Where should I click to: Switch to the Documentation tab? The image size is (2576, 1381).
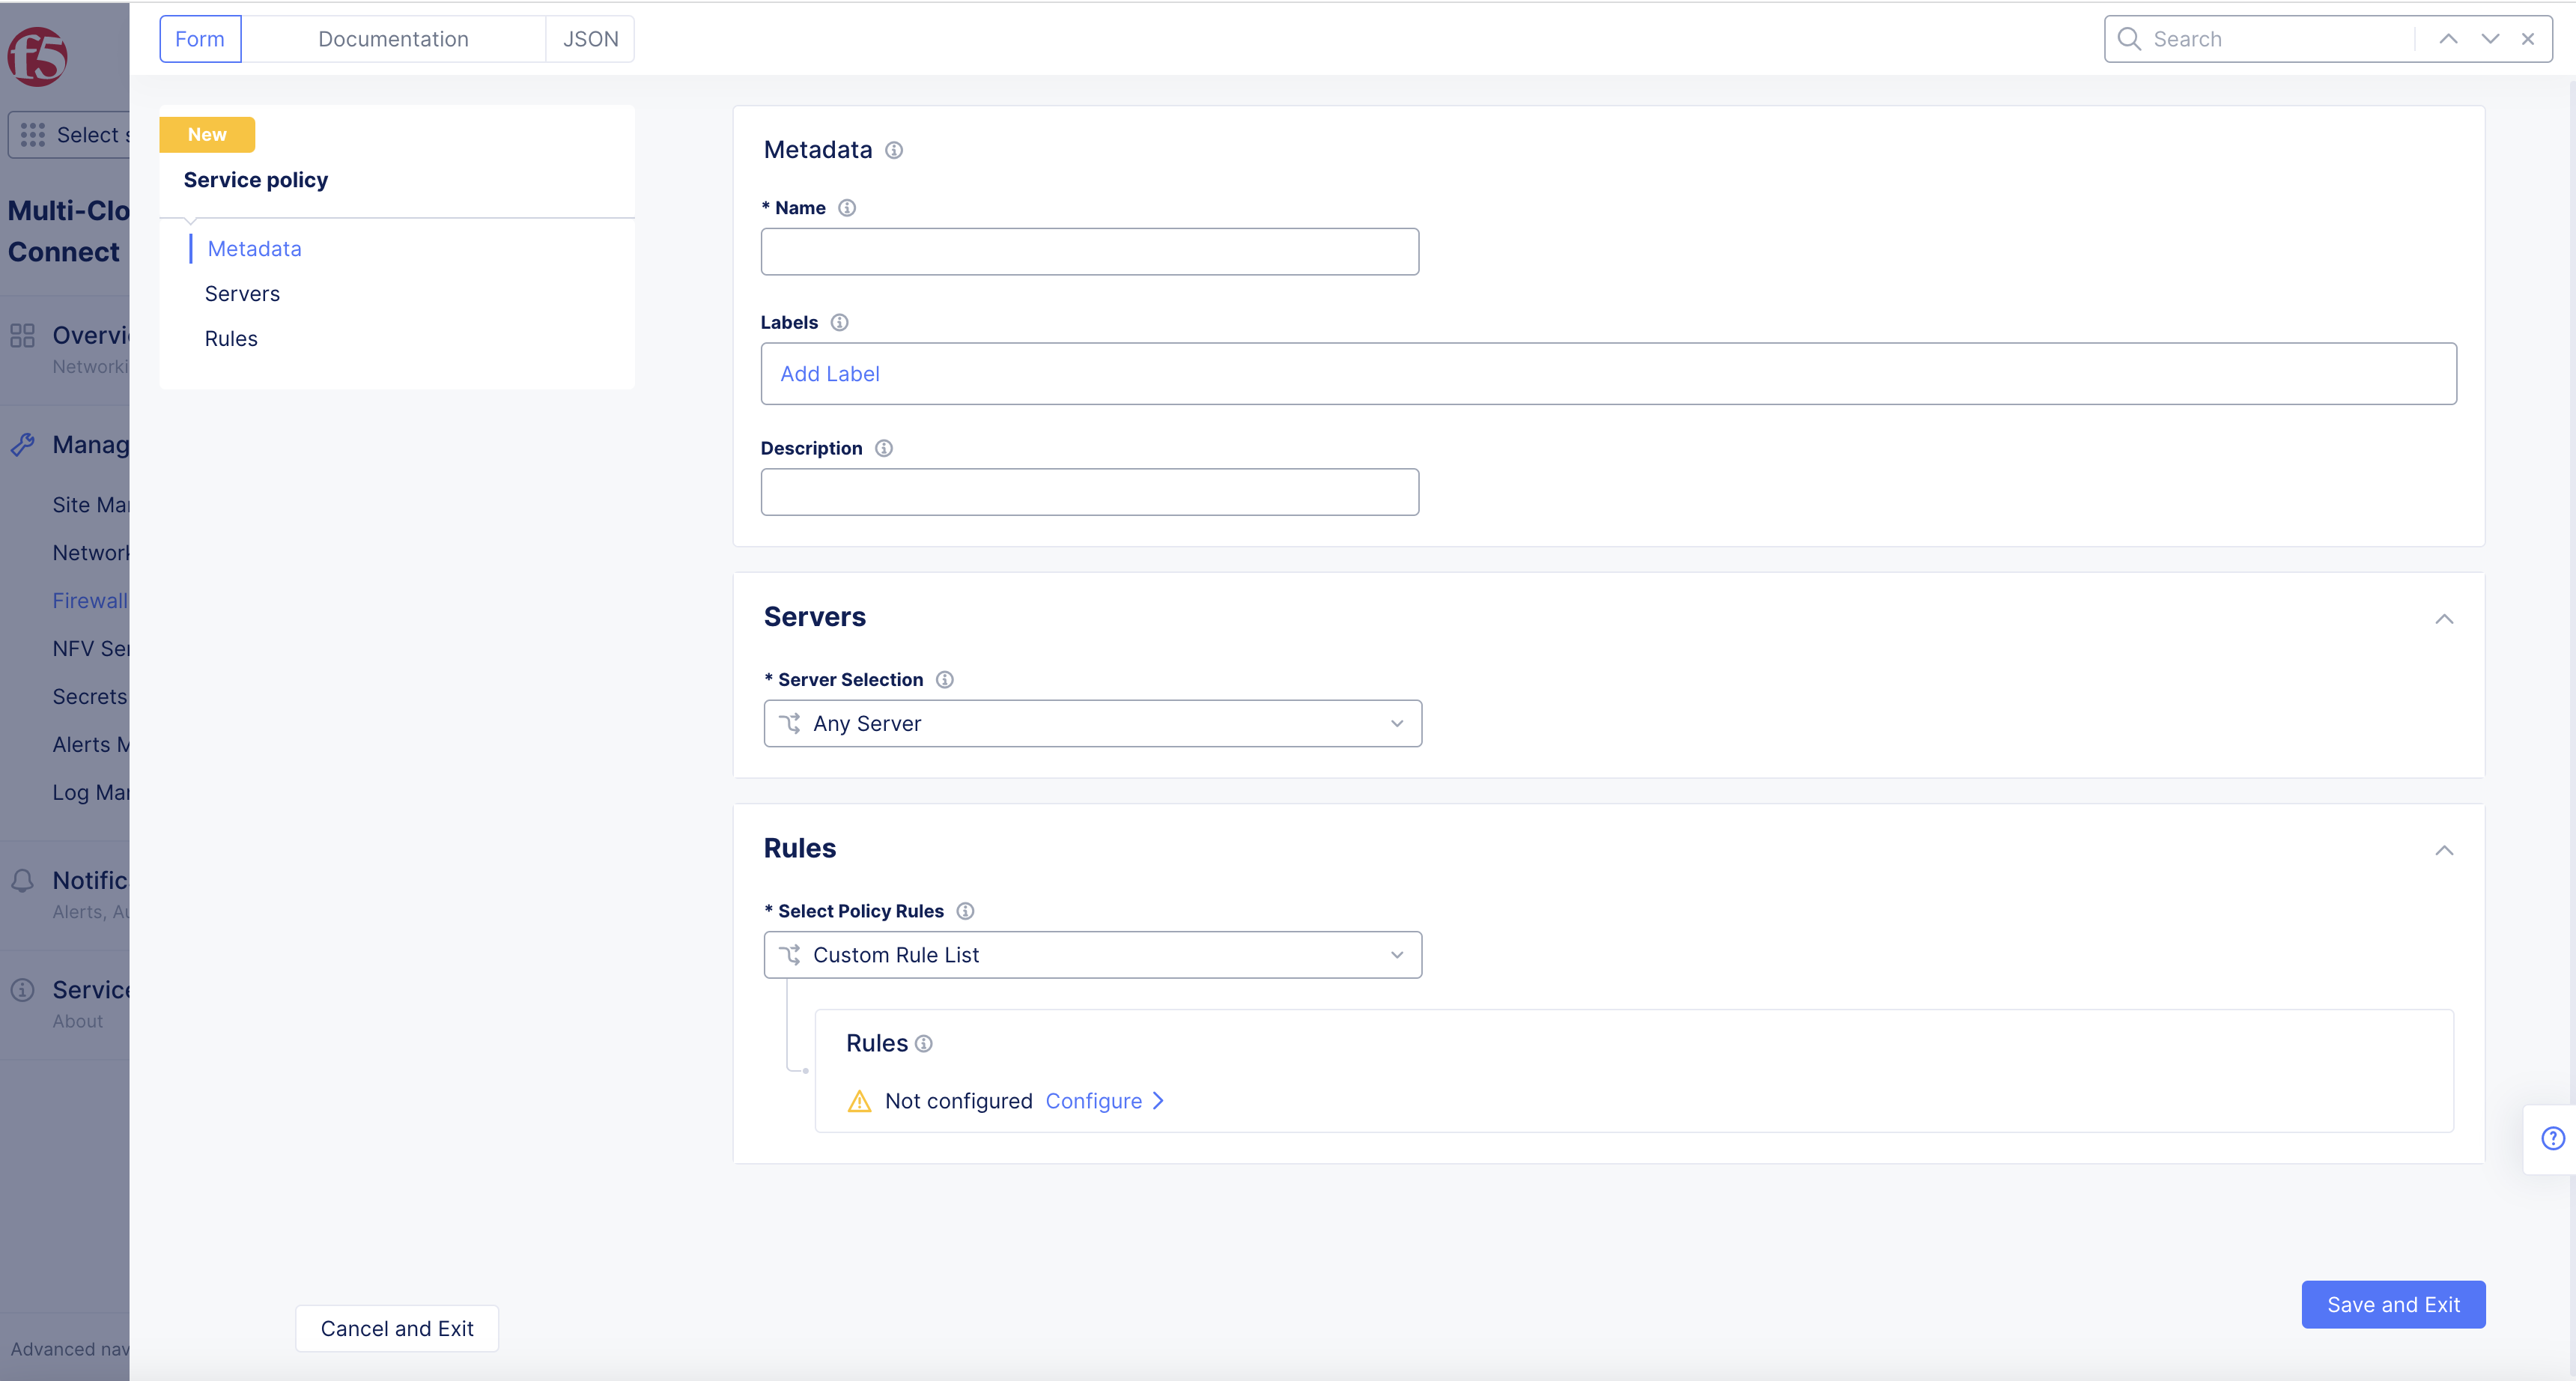393,39
